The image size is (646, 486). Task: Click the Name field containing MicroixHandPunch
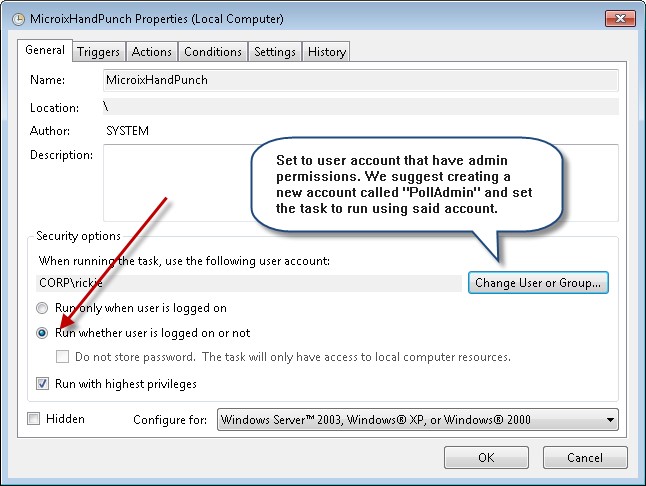point(360,81)
